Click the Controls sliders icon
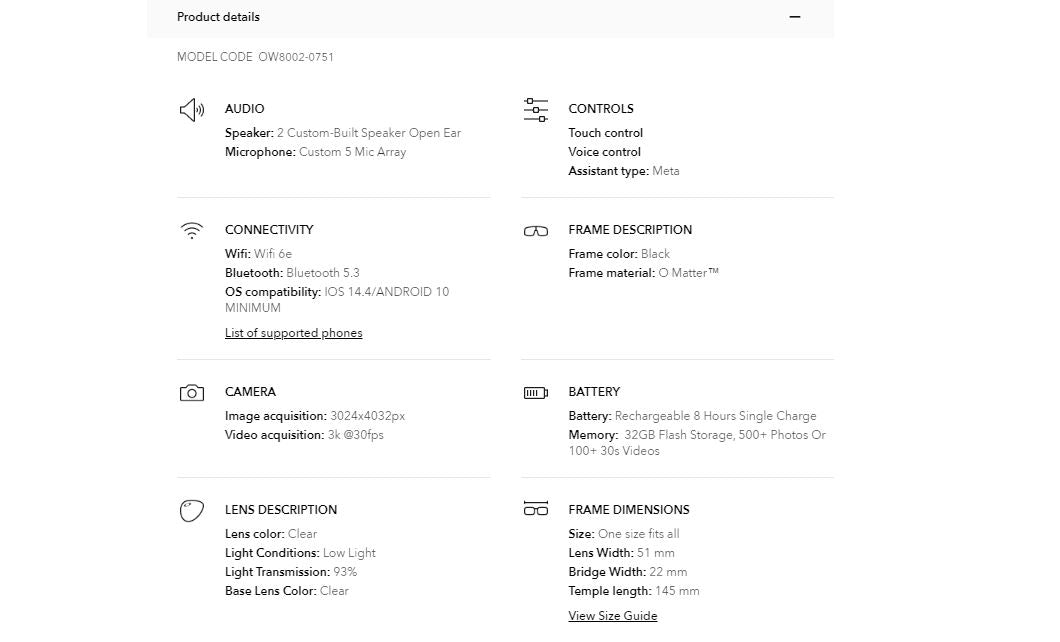The width and height of the screenshot is (1060, 642). click(536, 110)
